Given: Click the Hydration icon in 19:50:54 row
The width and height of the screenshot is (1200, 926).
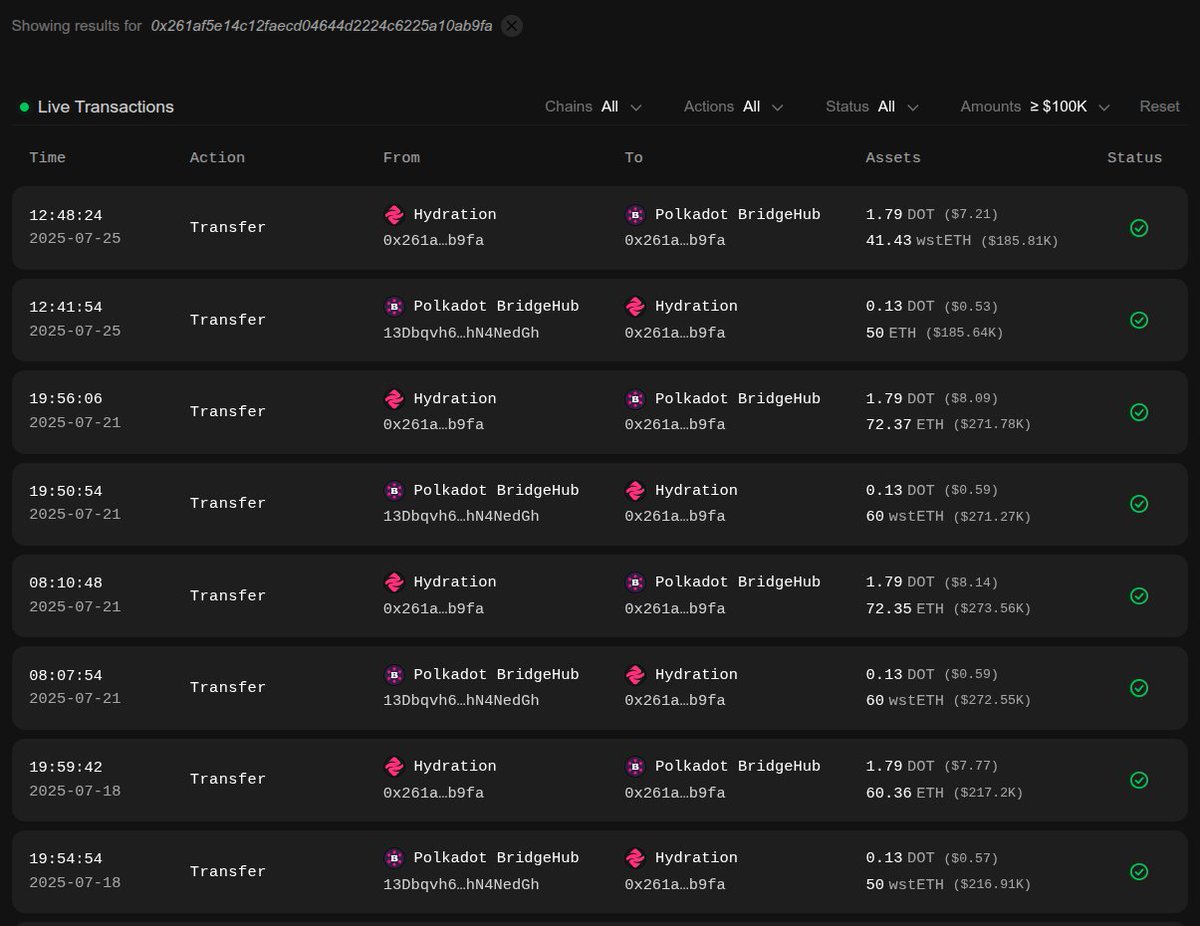Looking at the screenshot, I should click(635, 491).
